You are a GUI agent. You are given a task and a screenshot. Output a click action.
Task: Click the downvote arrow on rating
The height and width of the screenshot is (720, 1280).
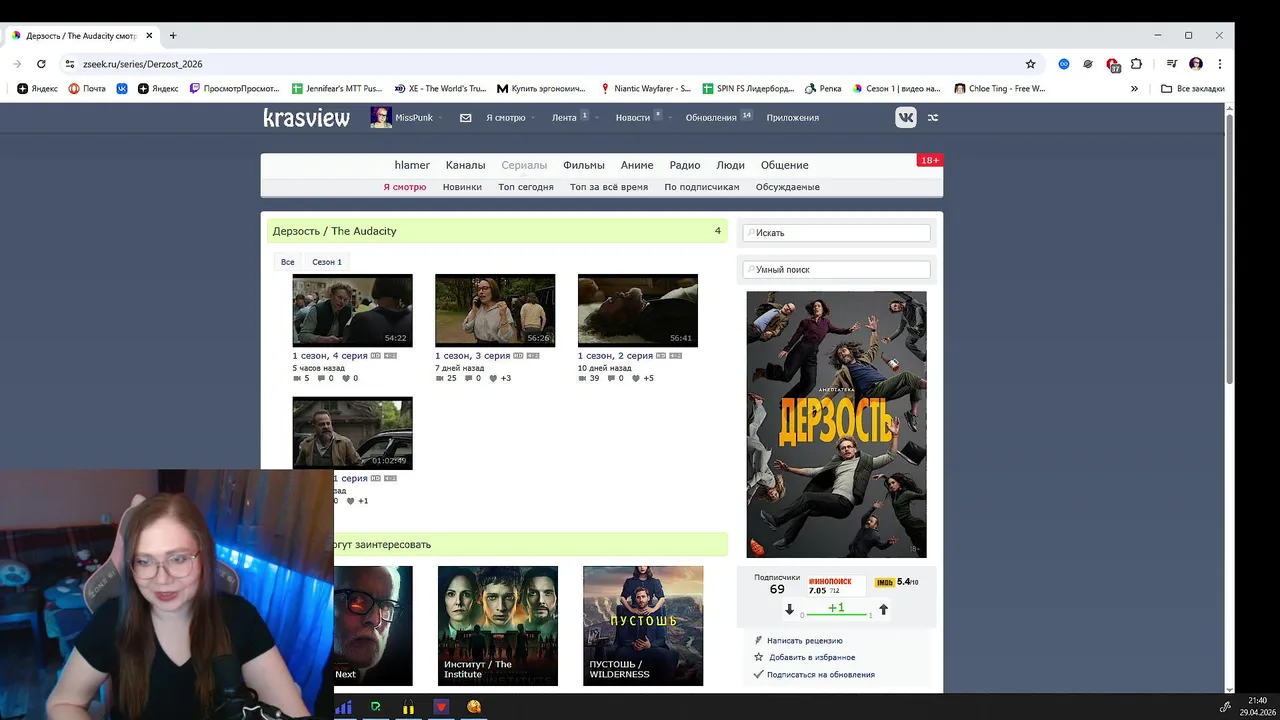point(789,609)
